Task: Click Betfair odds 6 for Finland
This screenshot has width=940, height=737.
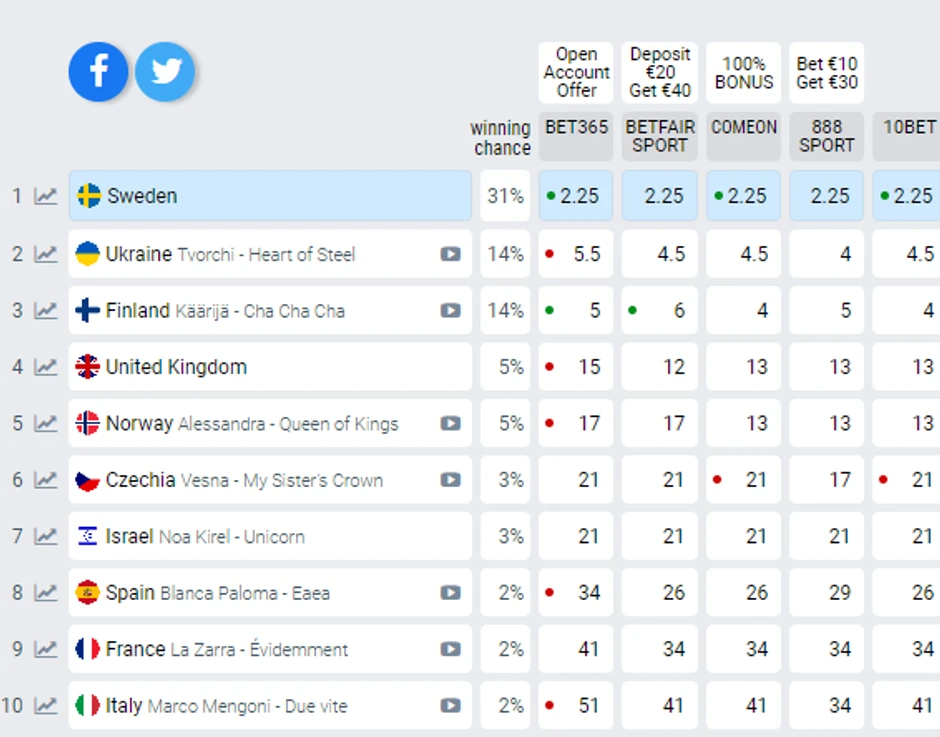Action: 660,311
